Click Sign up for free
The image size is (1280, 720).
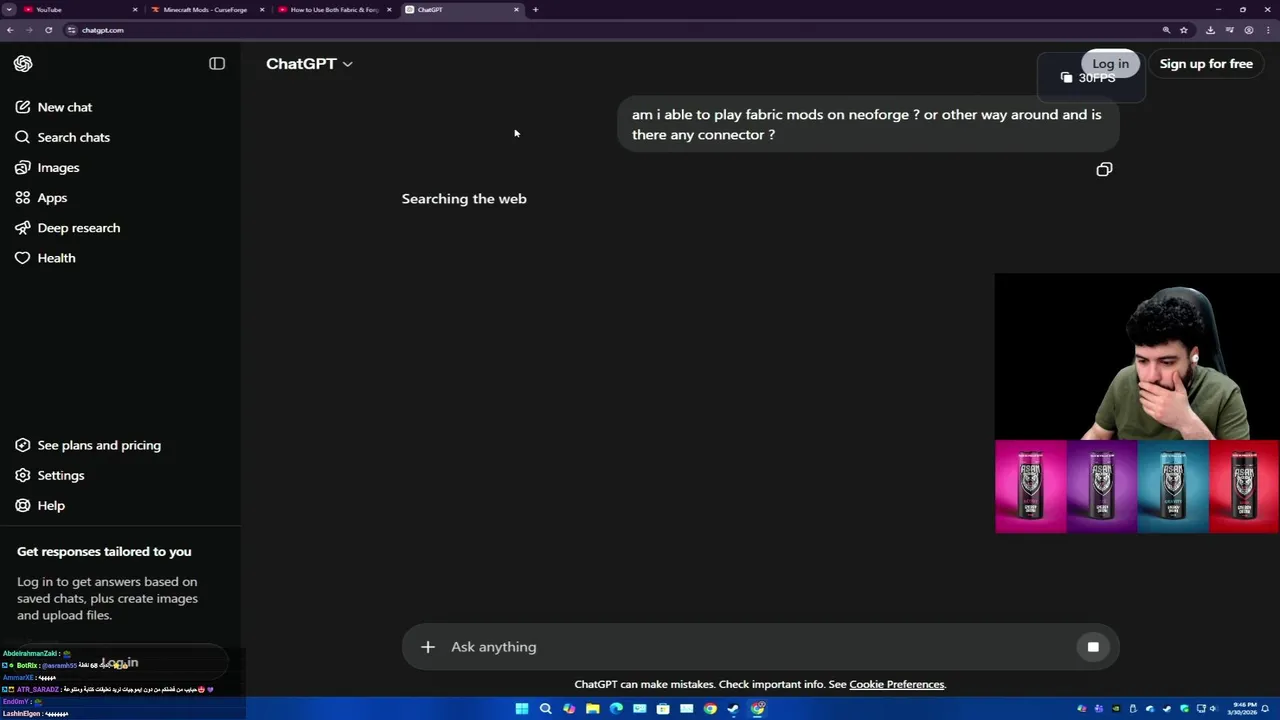[1206, 64]
